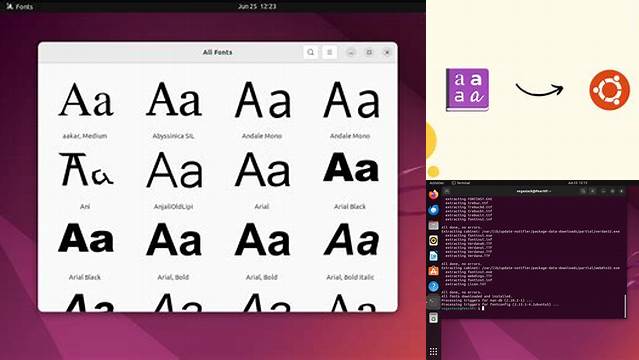Open the Ani font preview

point(85,180)
